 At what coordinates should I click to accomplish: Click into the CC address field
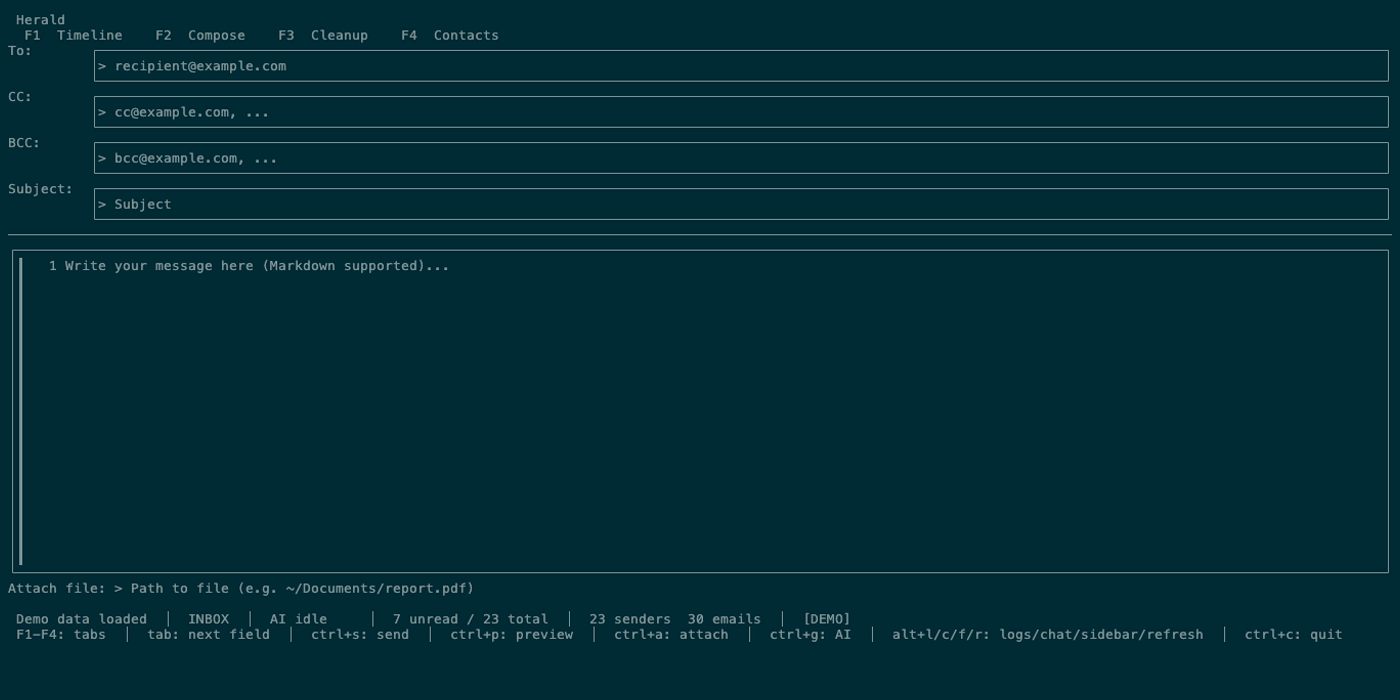[x=741, y=112]
